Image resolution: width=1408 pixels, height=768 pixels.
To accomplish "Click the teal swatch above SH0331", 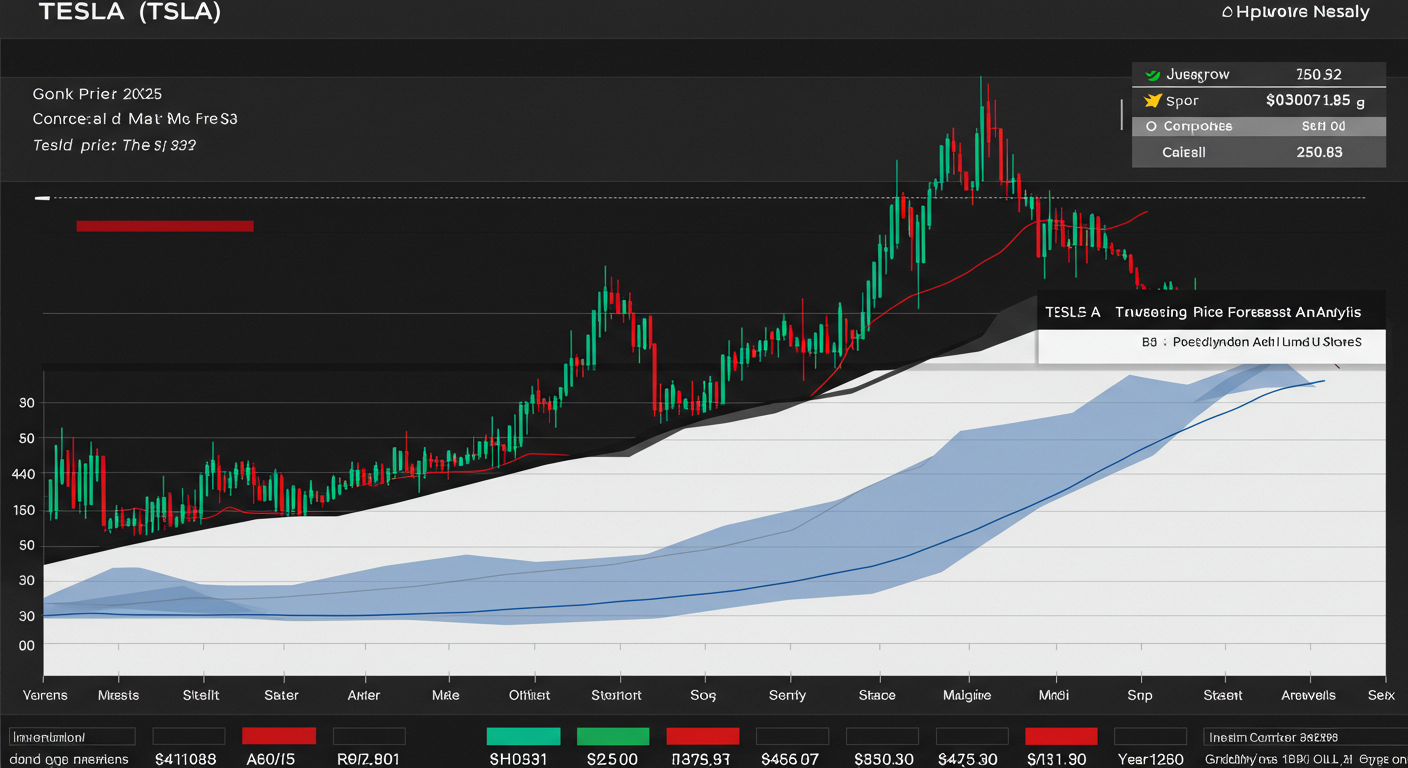I will [523, 736].
